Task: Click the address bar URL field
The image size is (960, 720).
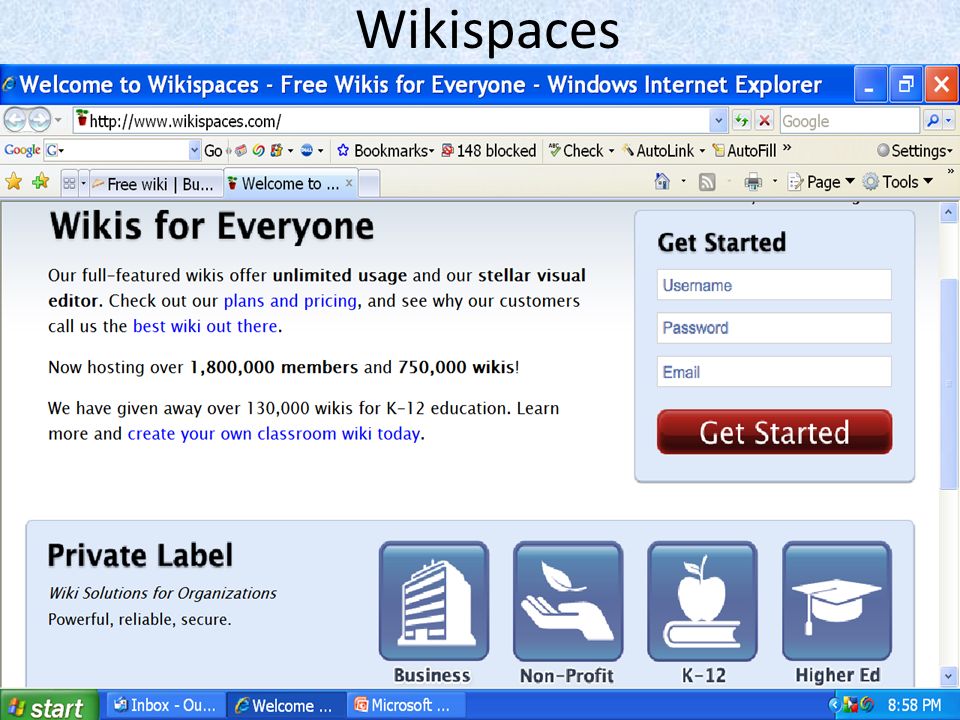Action: (392, 121)
